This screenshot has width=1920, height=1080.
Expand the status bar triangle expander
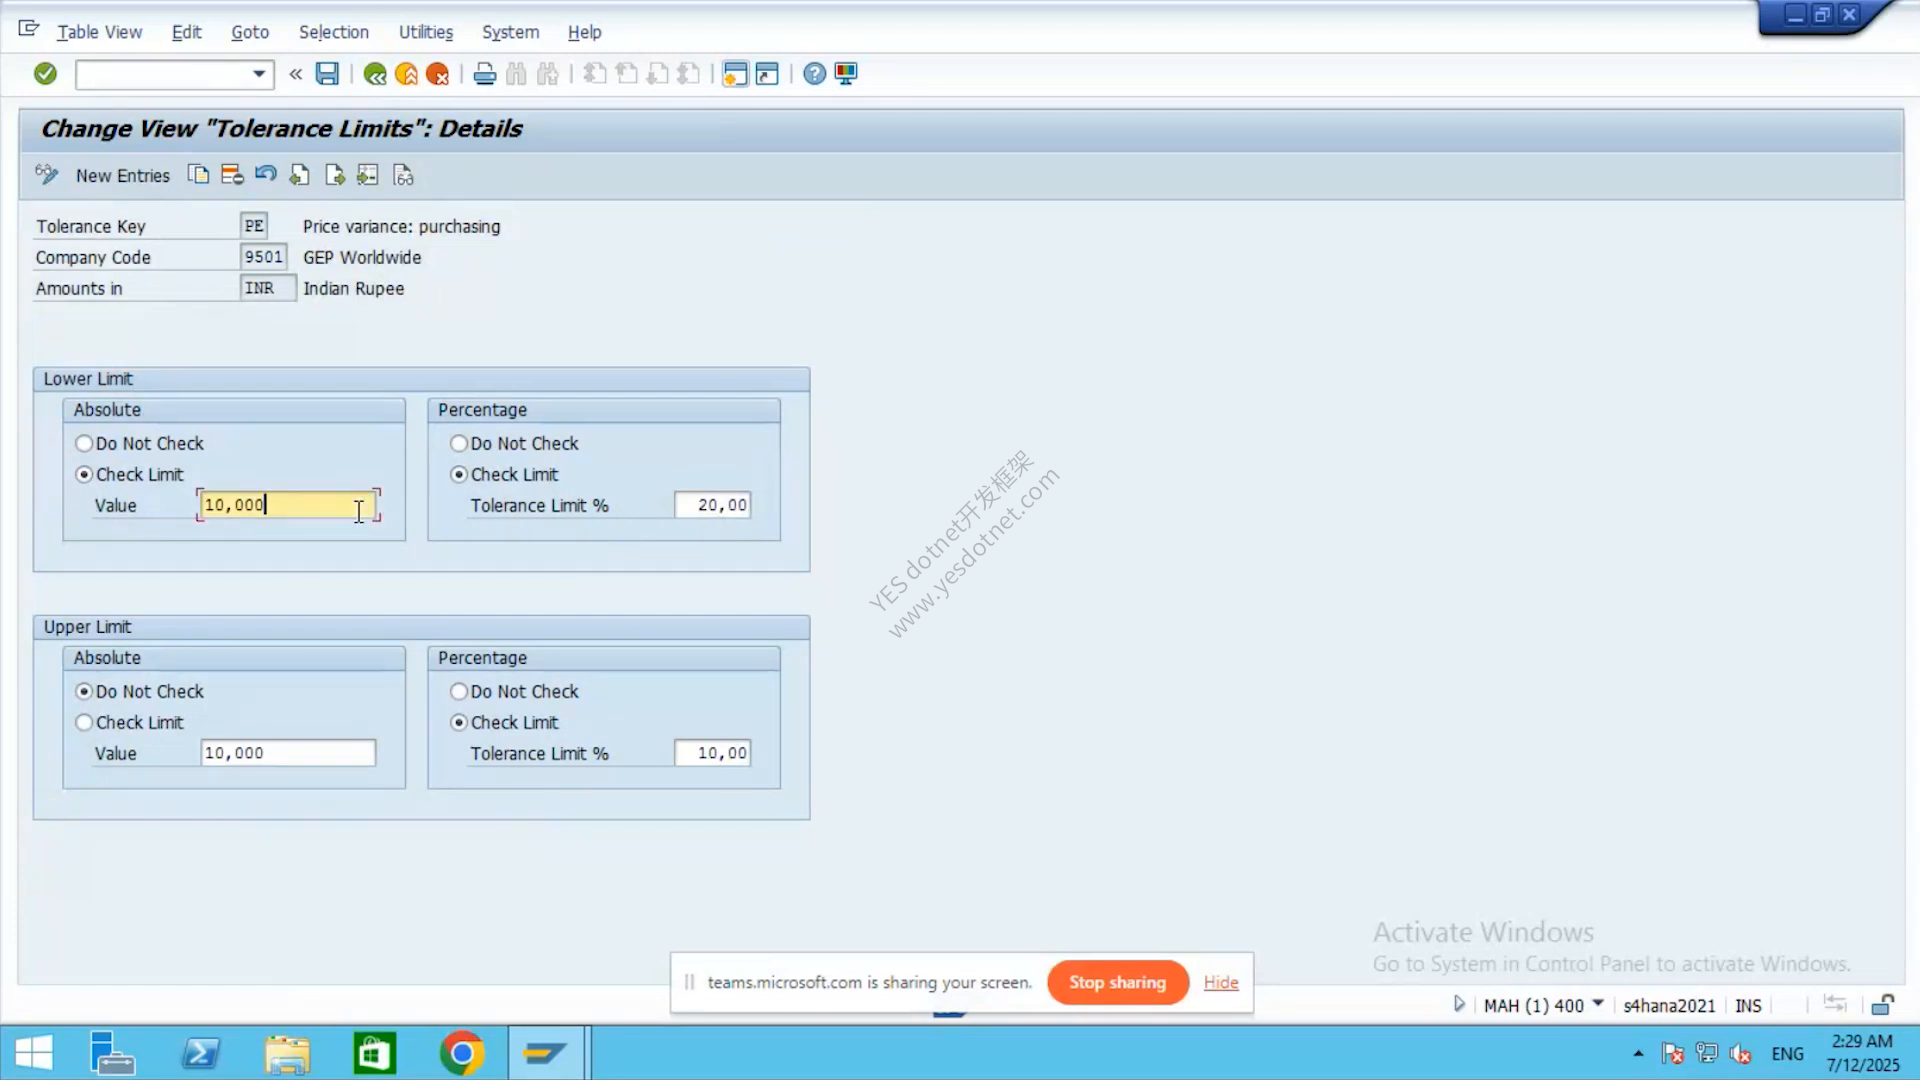pos(1459,1004)
